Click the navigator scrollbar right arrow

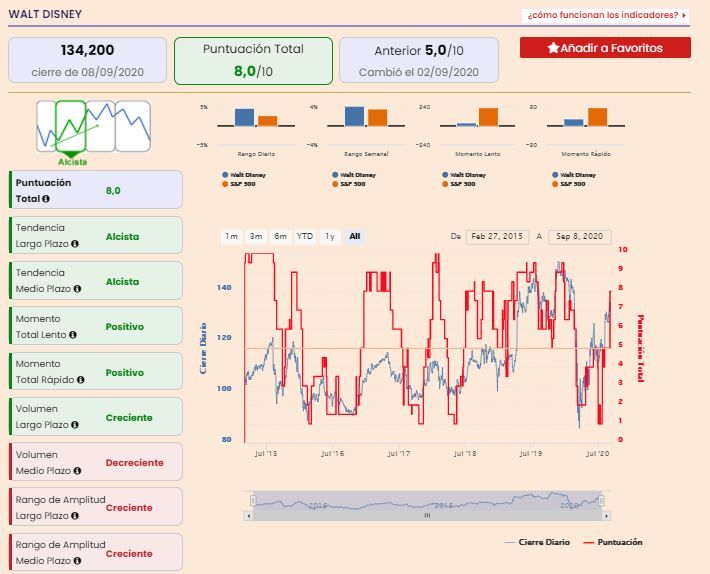pyautogui.click(x=606, y=516)
